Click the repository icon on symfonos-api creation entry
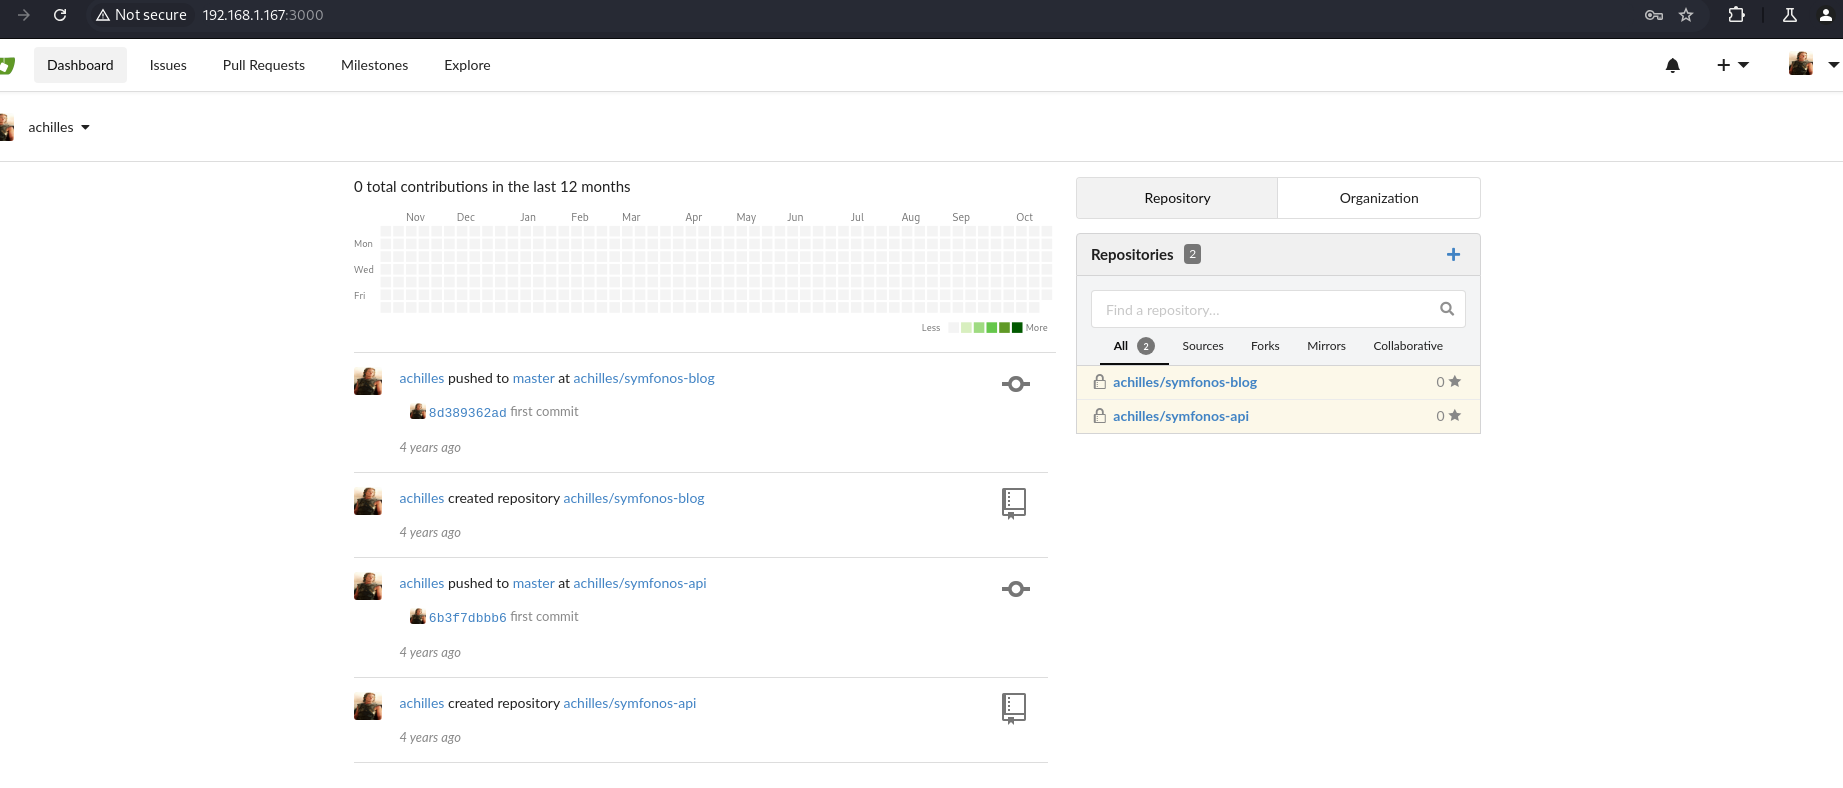The width and height of the screenshot is (1843, 788). click(1013, 708)
